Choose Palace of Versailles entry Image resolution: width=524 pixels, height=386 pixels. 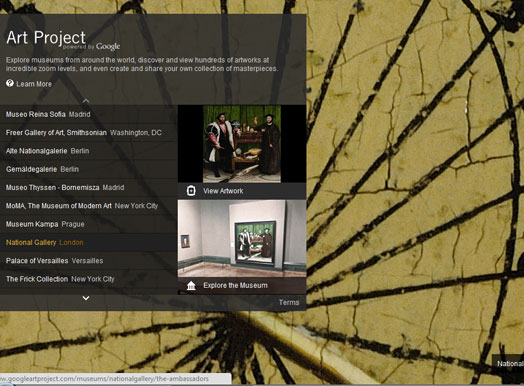pyautogui.click(x=89, y=261)
